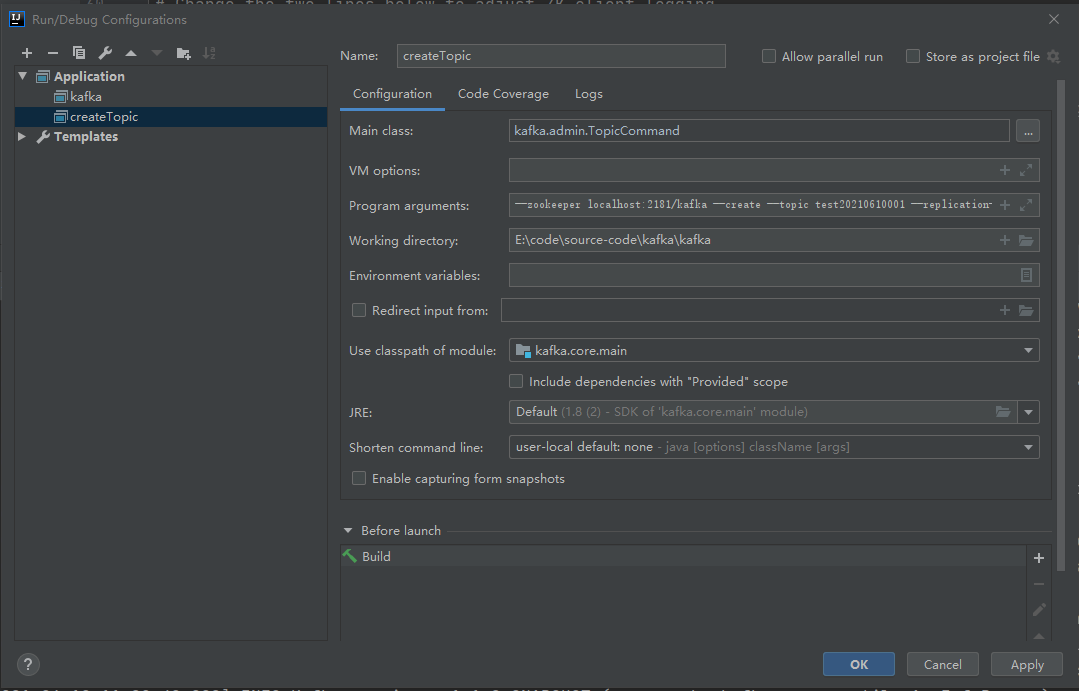Viewport: 1079px width, 691px height.
Task: Click the Apply button
Action: click(1027, 664)
